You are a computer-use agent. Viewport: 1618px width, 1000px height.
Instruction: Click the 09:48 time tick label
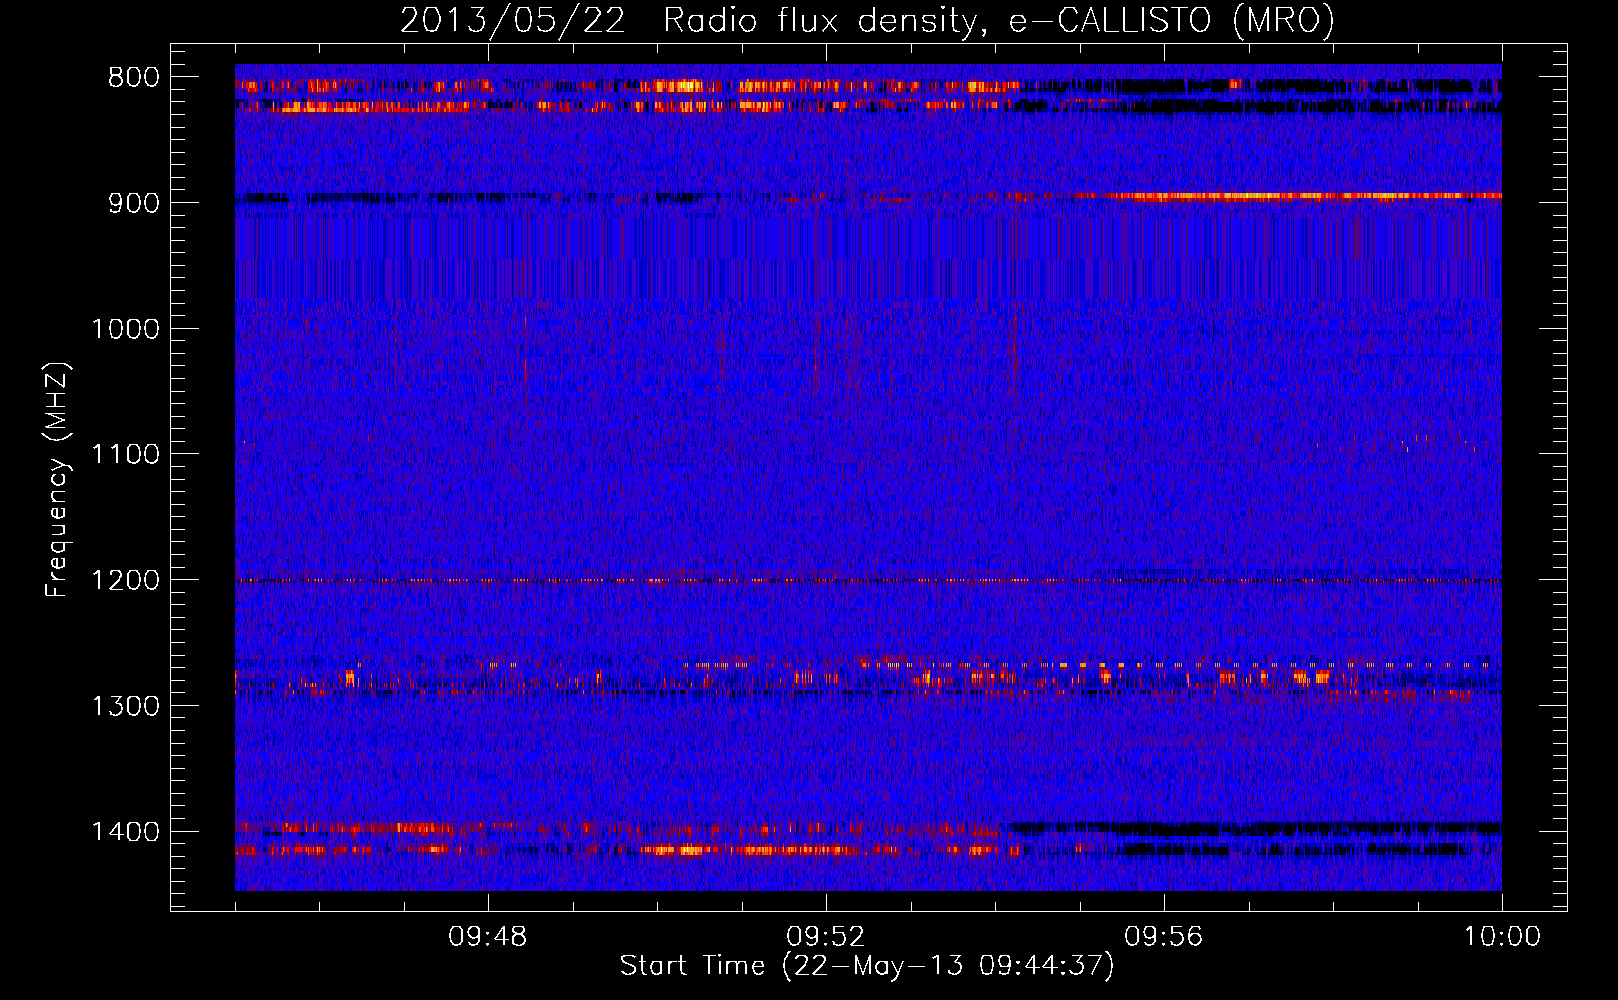487,937
